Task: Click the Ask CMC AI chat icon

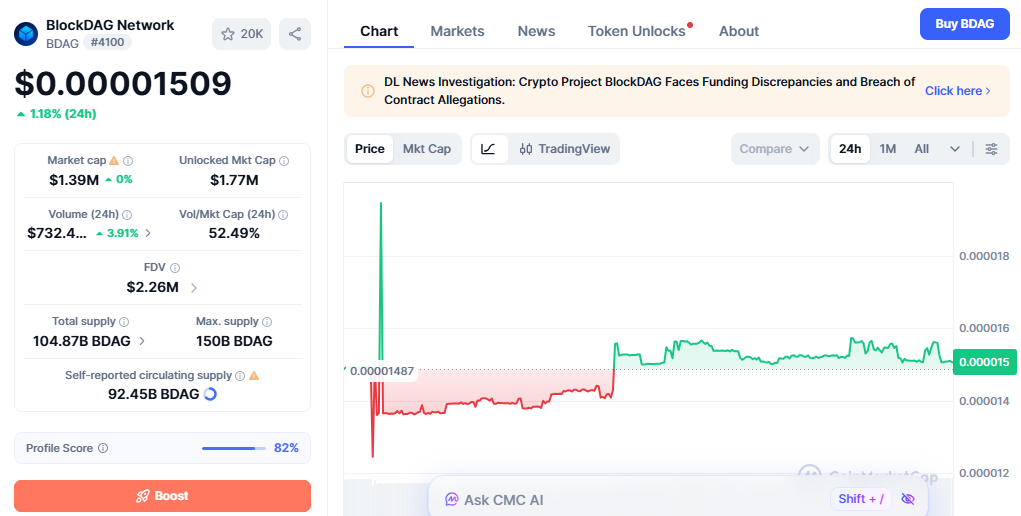Action: (x=451, y=500)
